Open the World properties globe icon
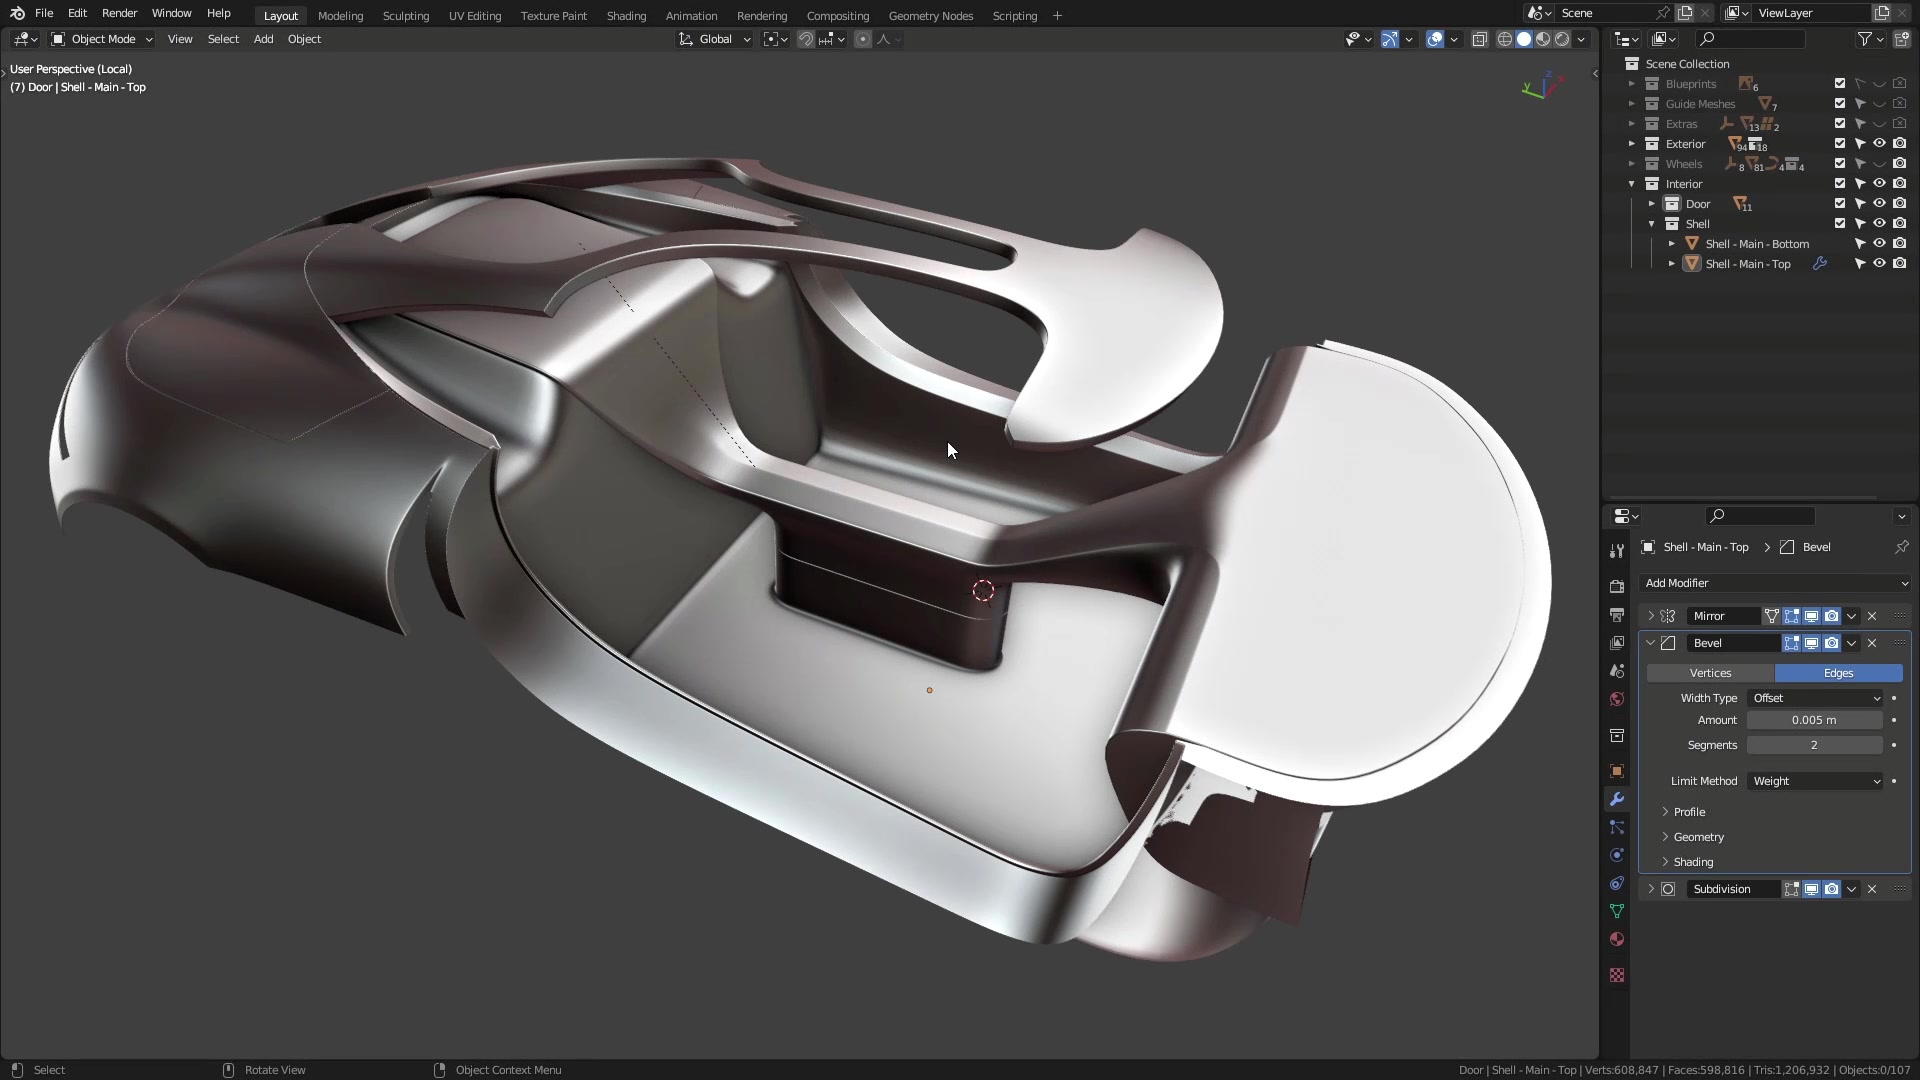The width and height of the screenshot is (1920, 1080). coord(1616,699)
